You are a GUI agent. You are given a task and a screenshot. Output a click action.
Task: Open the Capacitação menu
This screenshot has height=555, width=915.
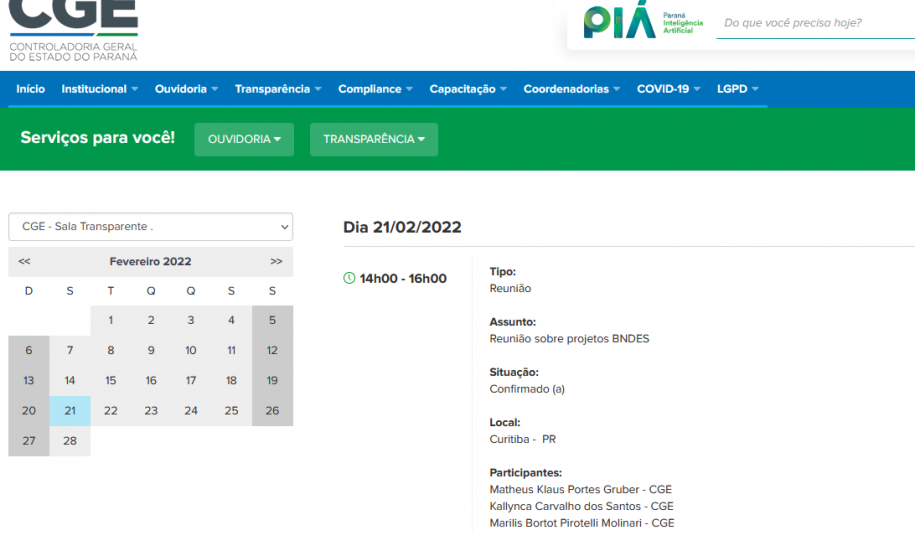[x=468, y=89]
